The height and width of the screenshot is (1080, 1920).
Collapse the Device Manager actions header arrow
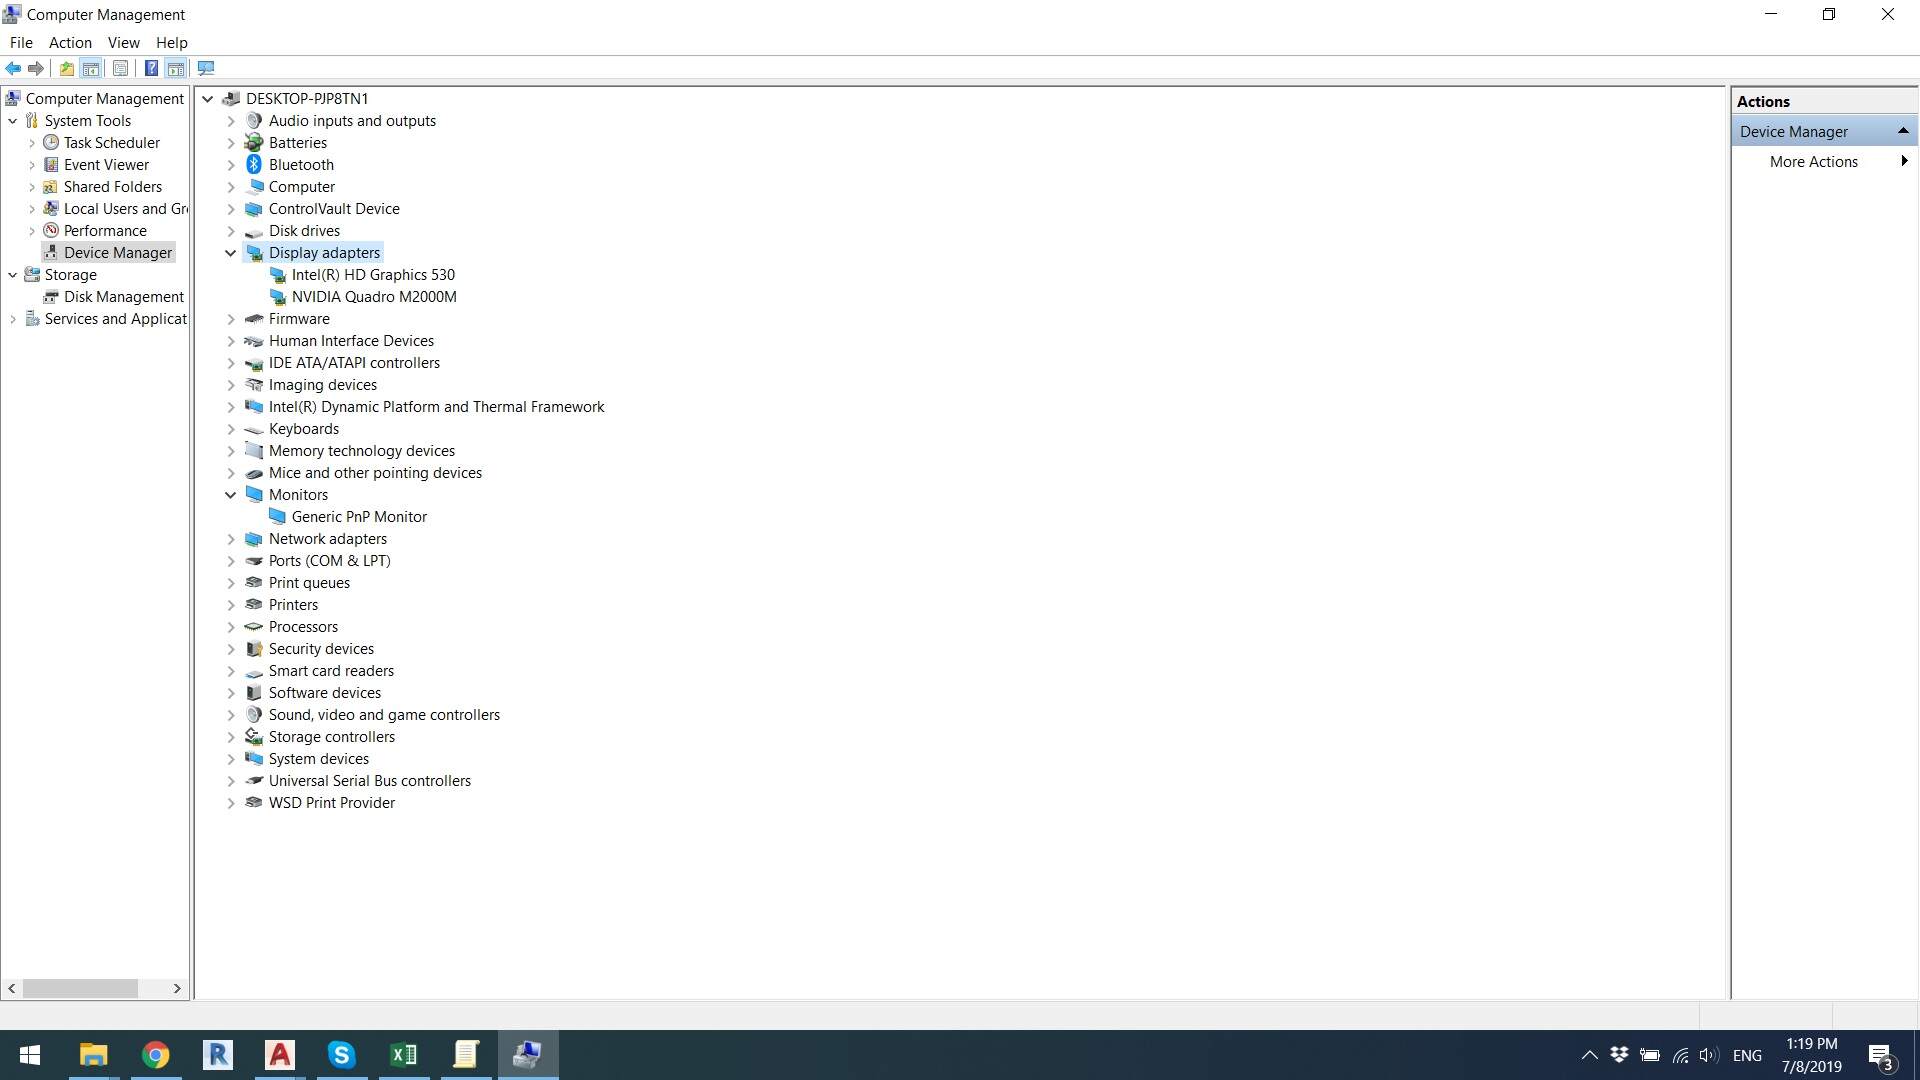tap(1903, 131)
